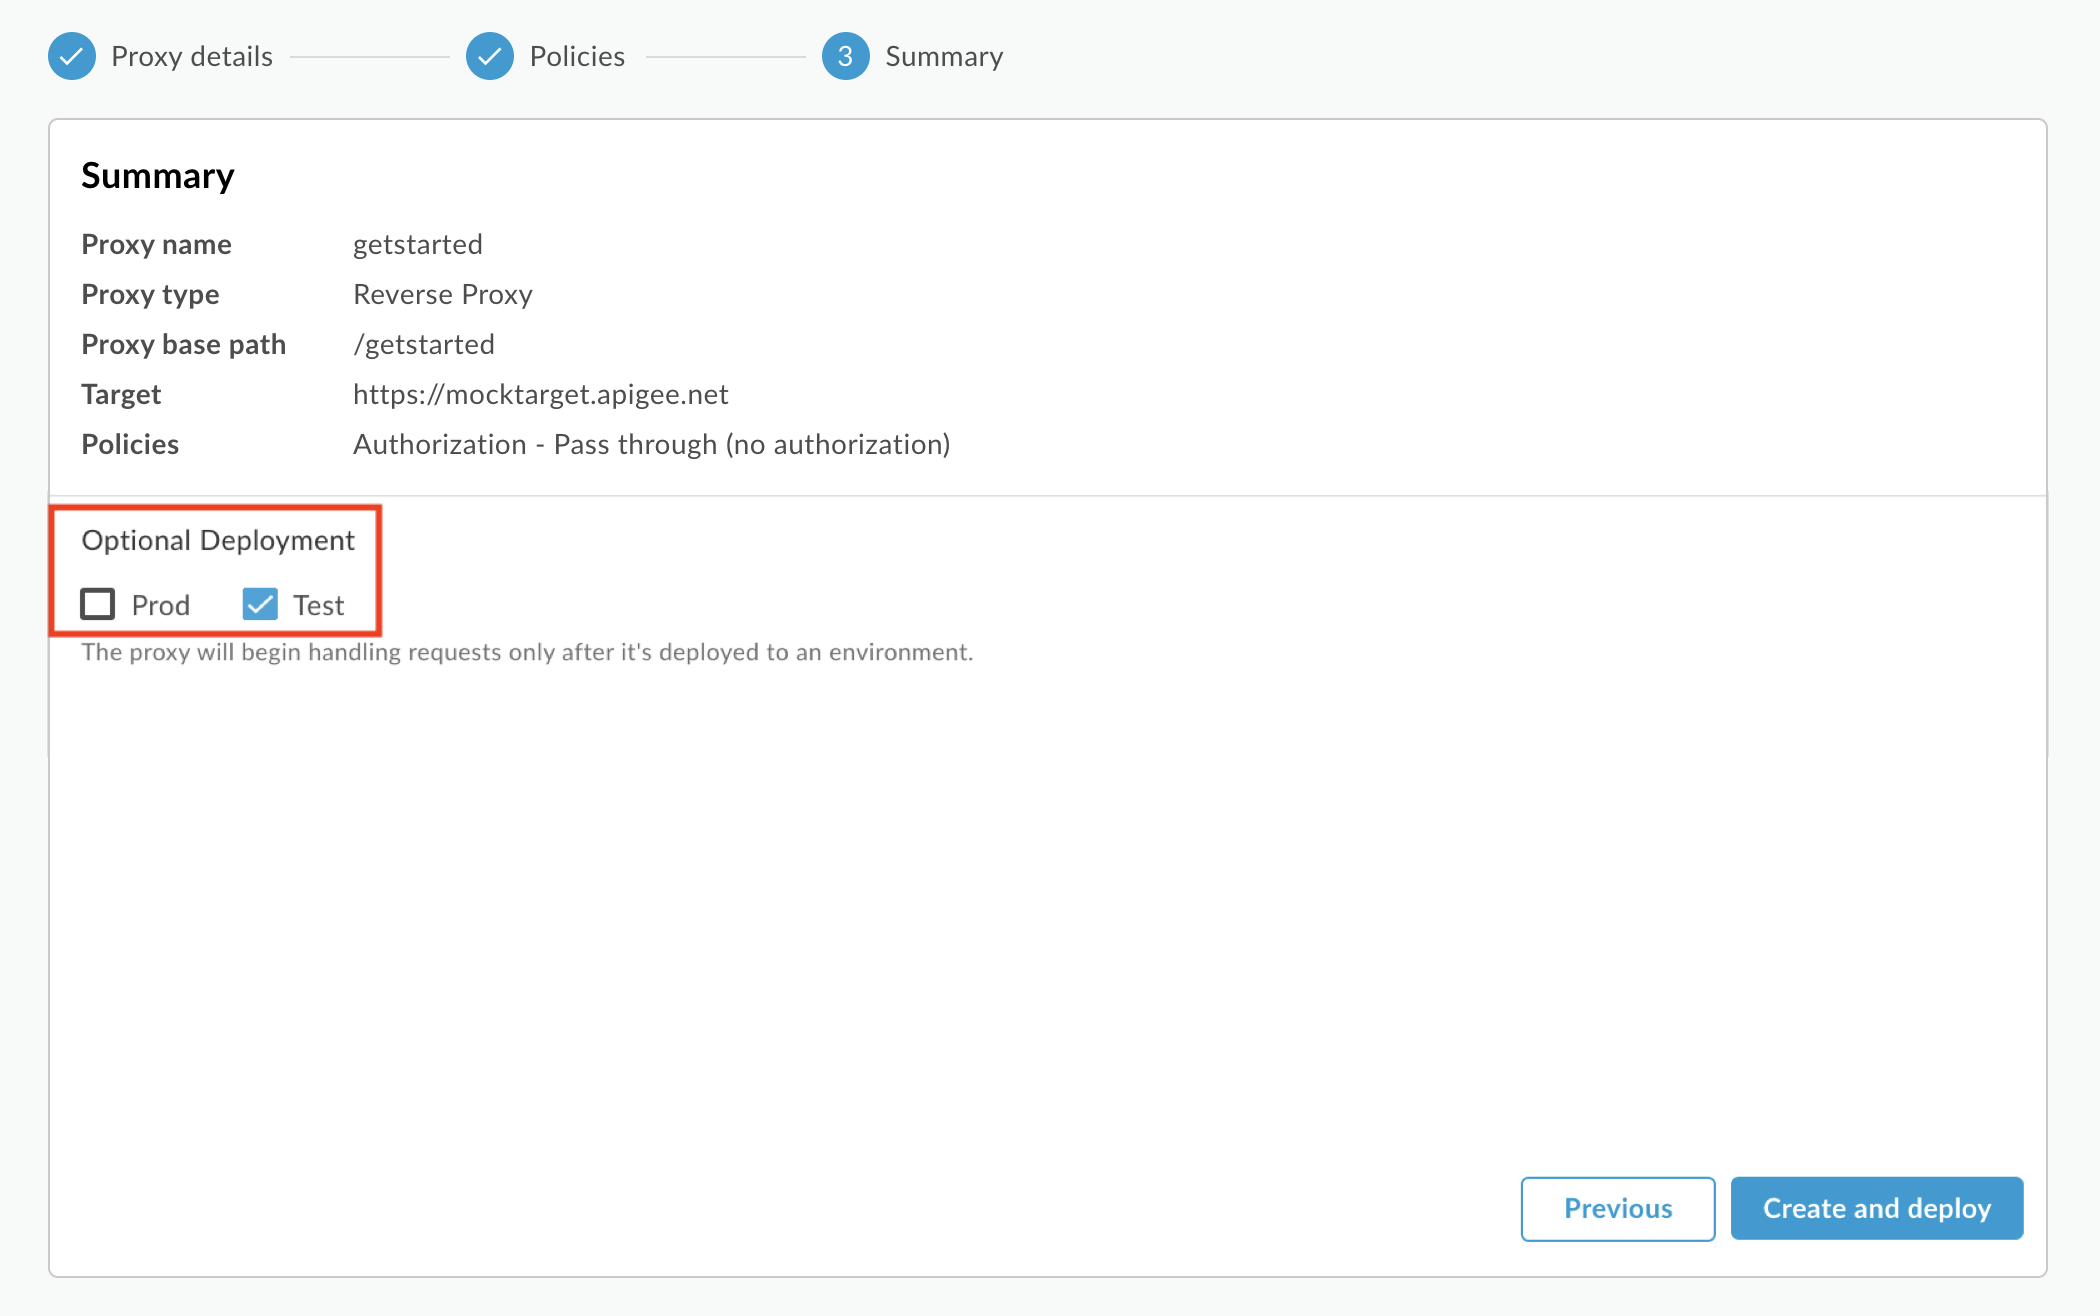Click the Policies completed checkmark icon
This screenshot has width=2100, height=1316.
pos(488,56)
